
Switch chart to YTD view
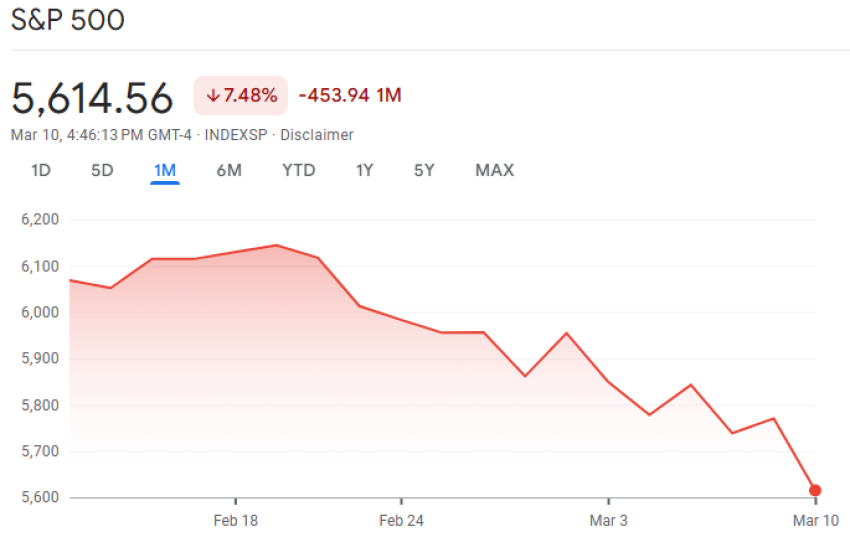[298, 170]
